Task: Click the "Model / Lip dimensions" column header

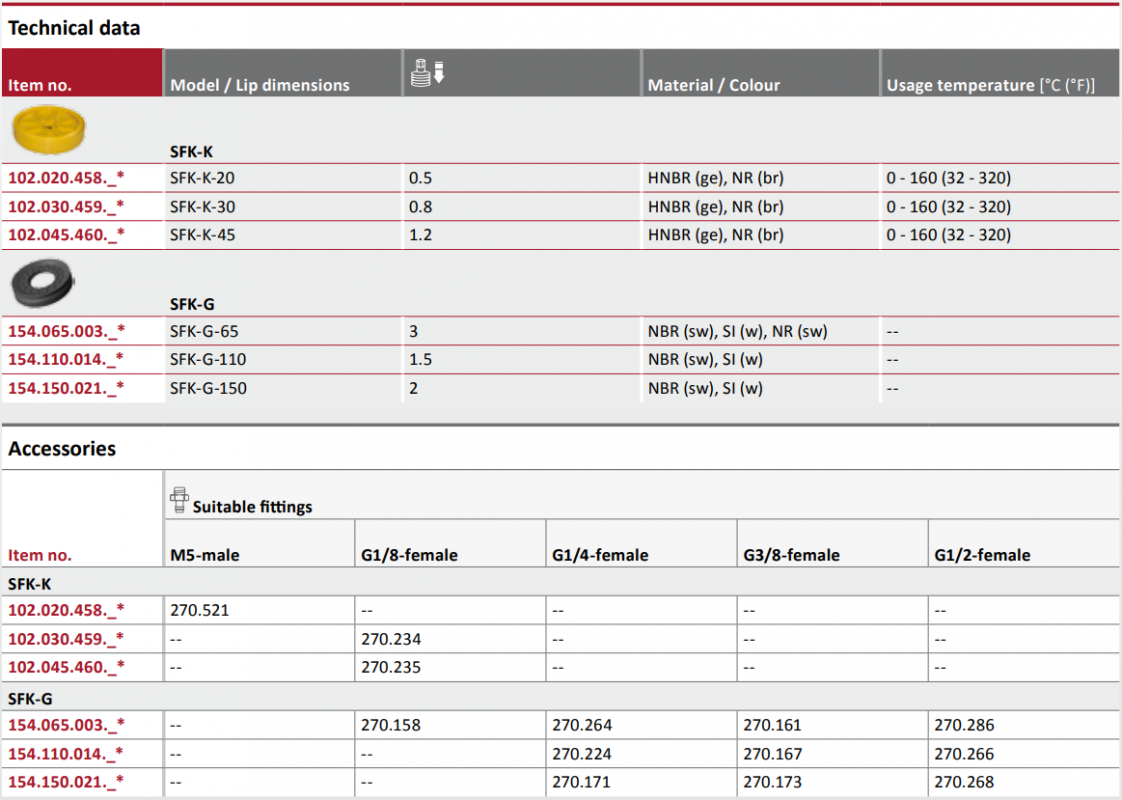Action: 260,85
